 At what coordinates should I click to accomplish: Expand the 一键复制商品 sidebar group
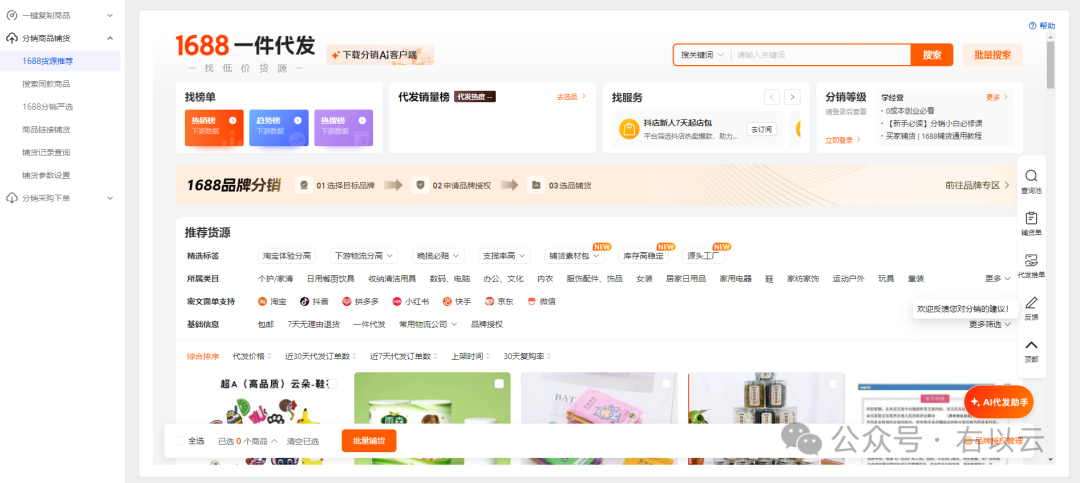110,15
